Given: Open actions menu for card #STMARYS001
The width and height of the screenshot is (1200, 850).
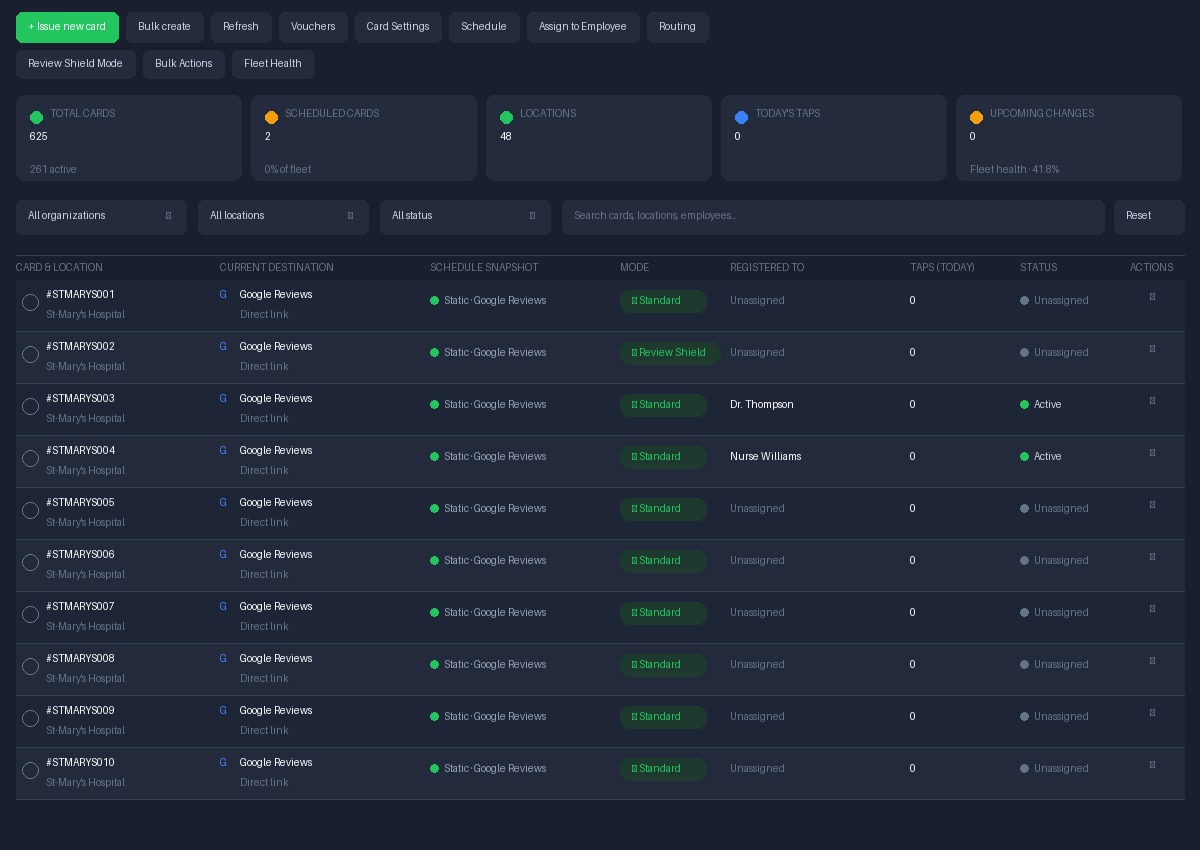Looking at the screenshot, I should pos(1152,297).
